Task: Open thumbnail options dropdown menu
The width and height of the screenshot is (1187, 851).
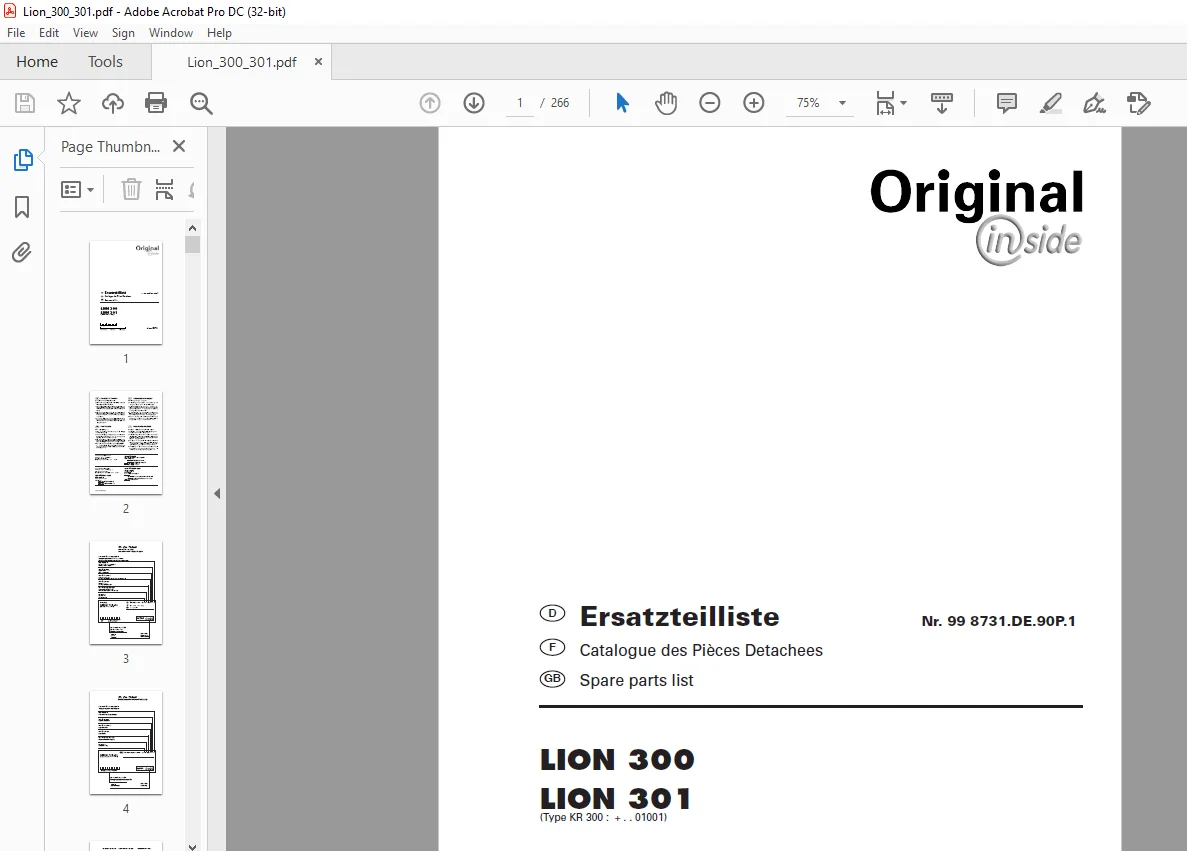Action: pyautogui.click(x=77, y=189)
